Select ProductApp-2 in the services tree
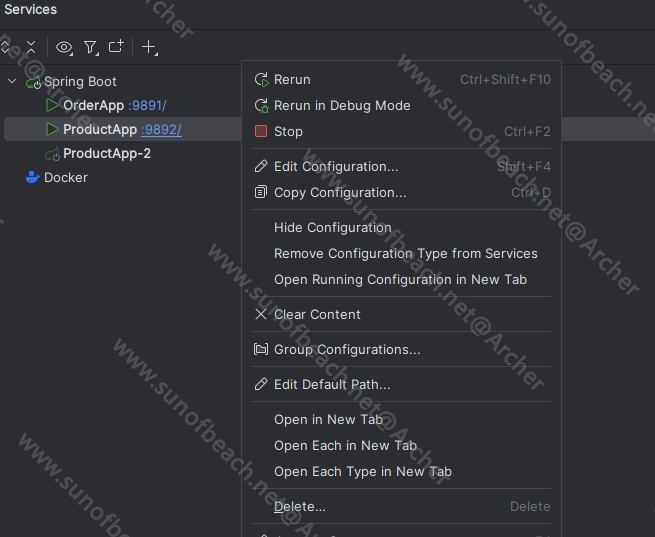This screenshot has width=655, height=537. click(107, 154)
